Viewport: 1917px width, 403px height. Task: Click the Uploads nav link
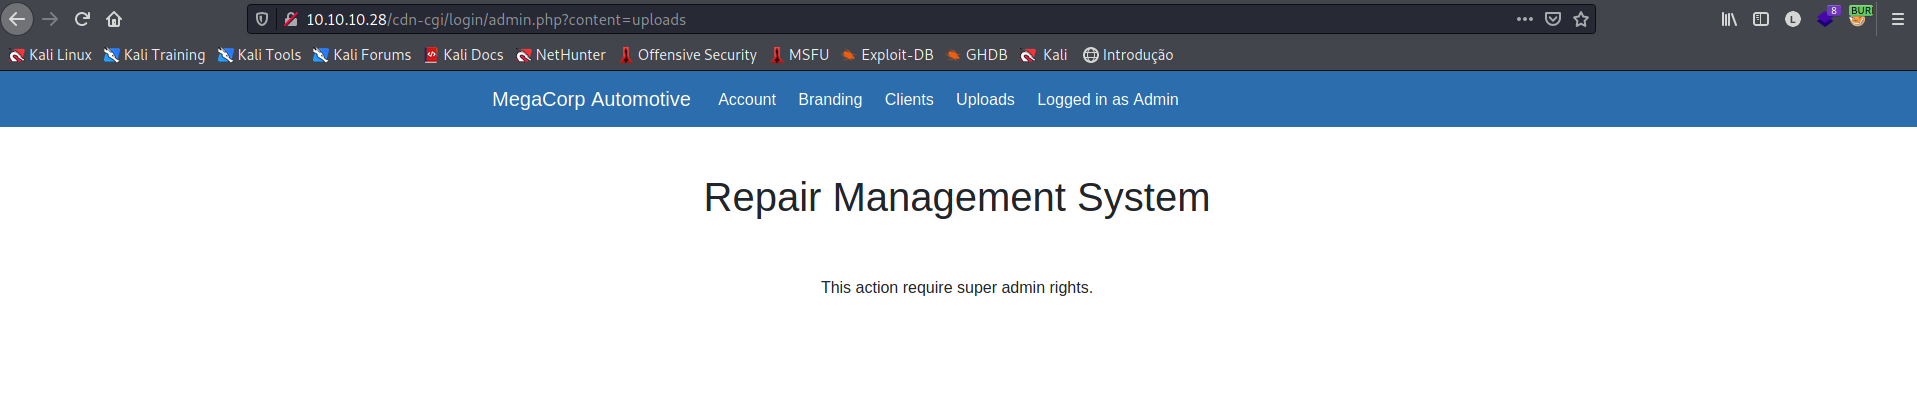coord(985,99)
